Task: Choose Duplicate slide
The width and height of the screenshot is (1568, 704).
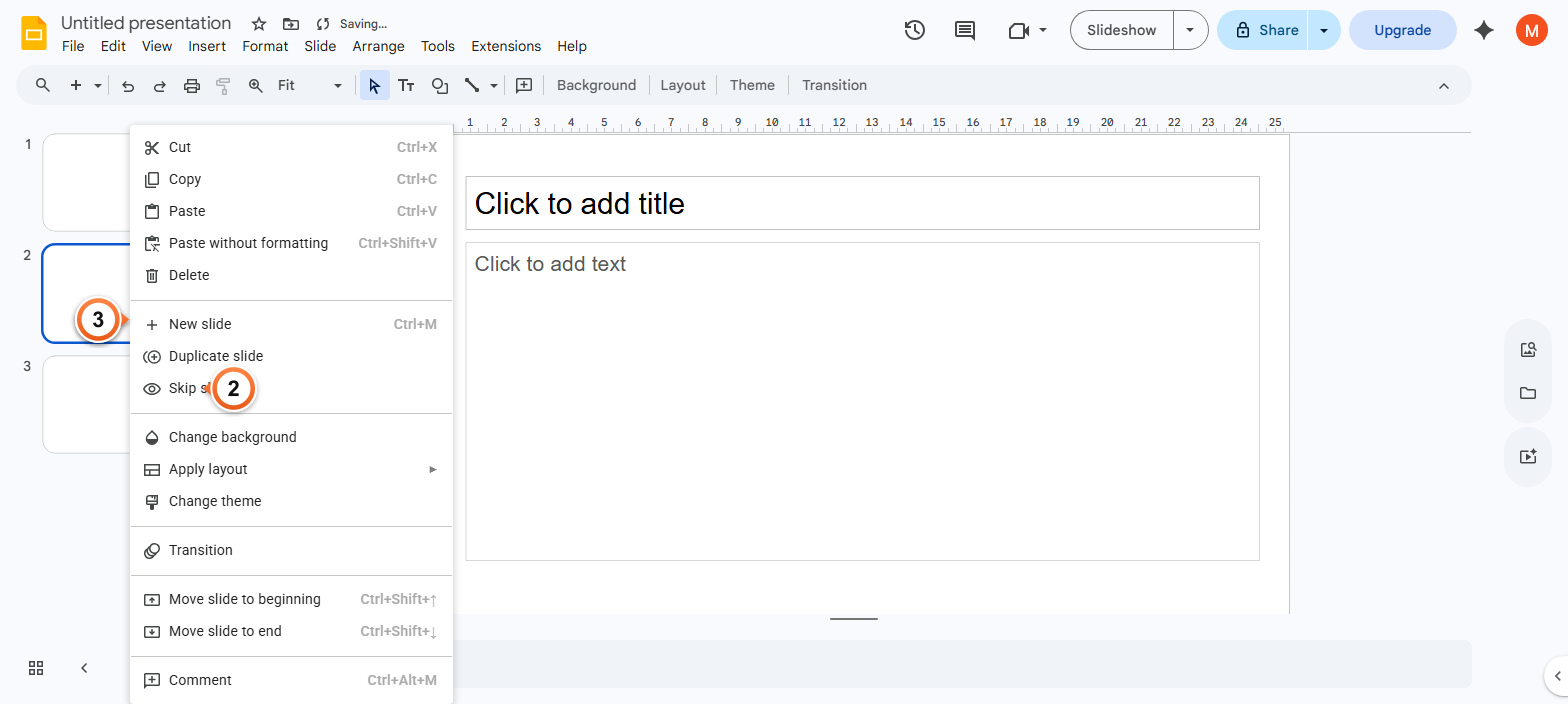Action: [292, 356]
